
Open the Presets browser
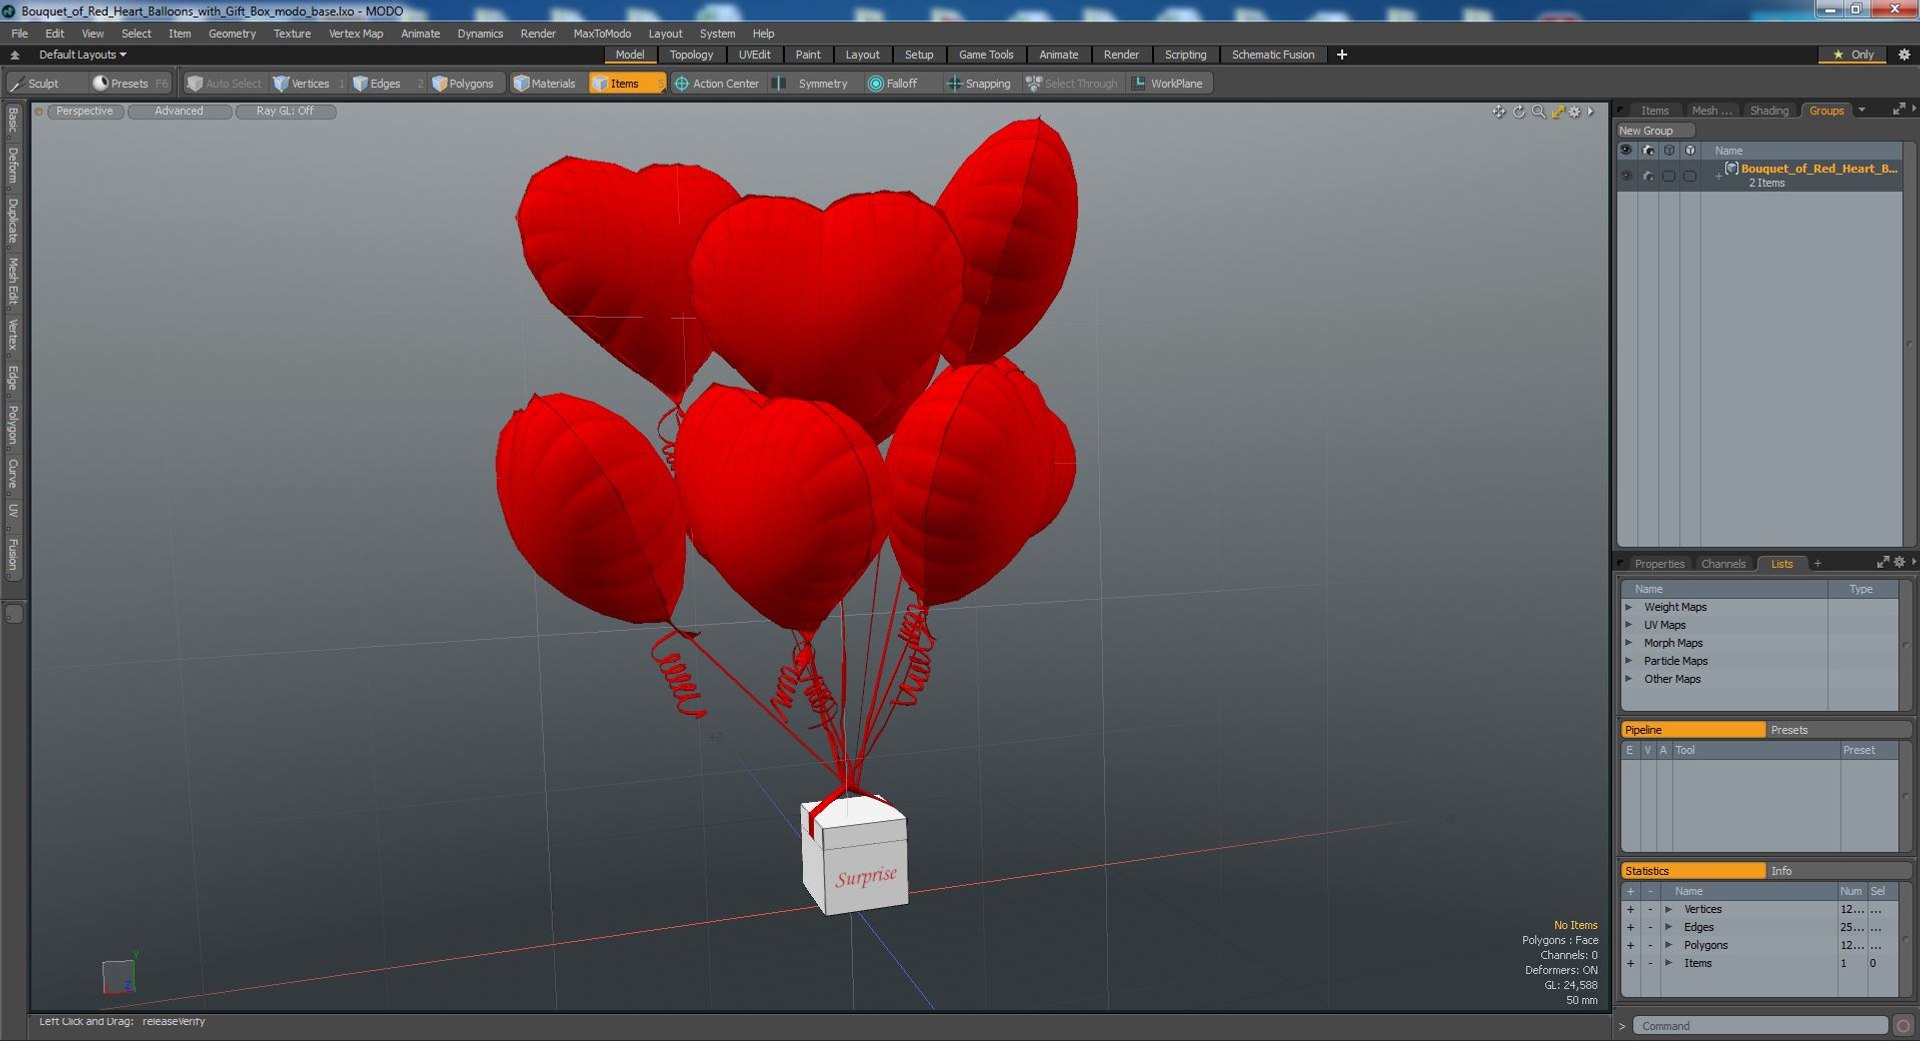(x=129, y=83)
